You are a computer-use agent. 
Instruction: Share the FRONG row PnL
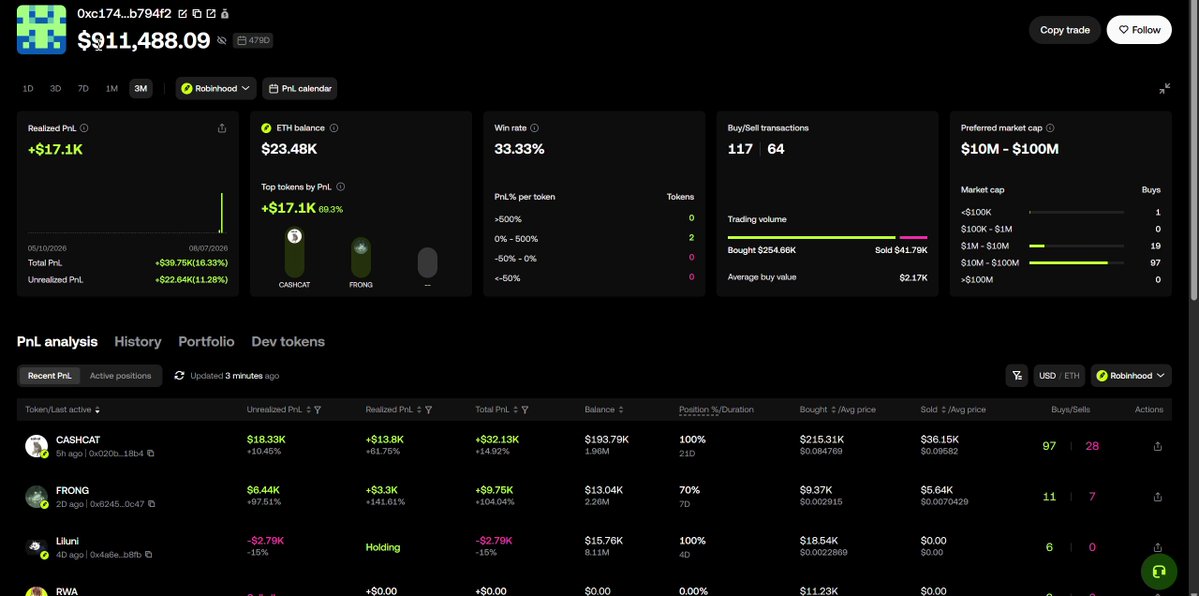(1158, 497)
